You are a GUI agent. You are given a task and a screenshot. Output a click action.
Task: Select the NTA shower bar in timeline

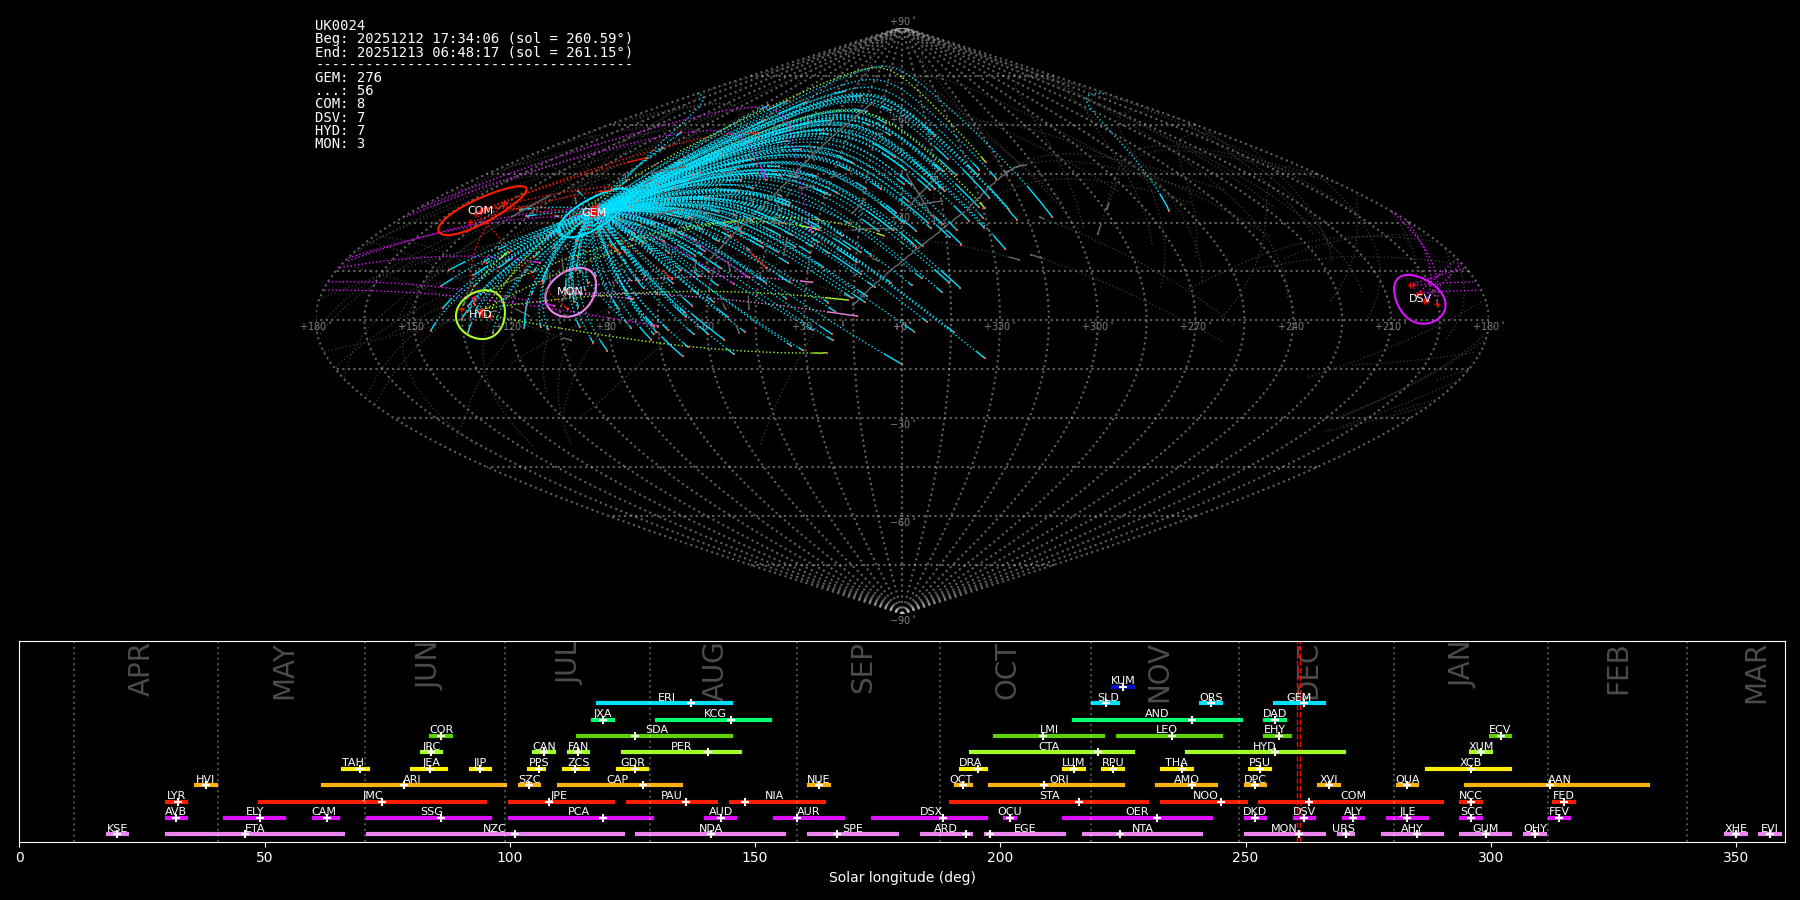1142,834
